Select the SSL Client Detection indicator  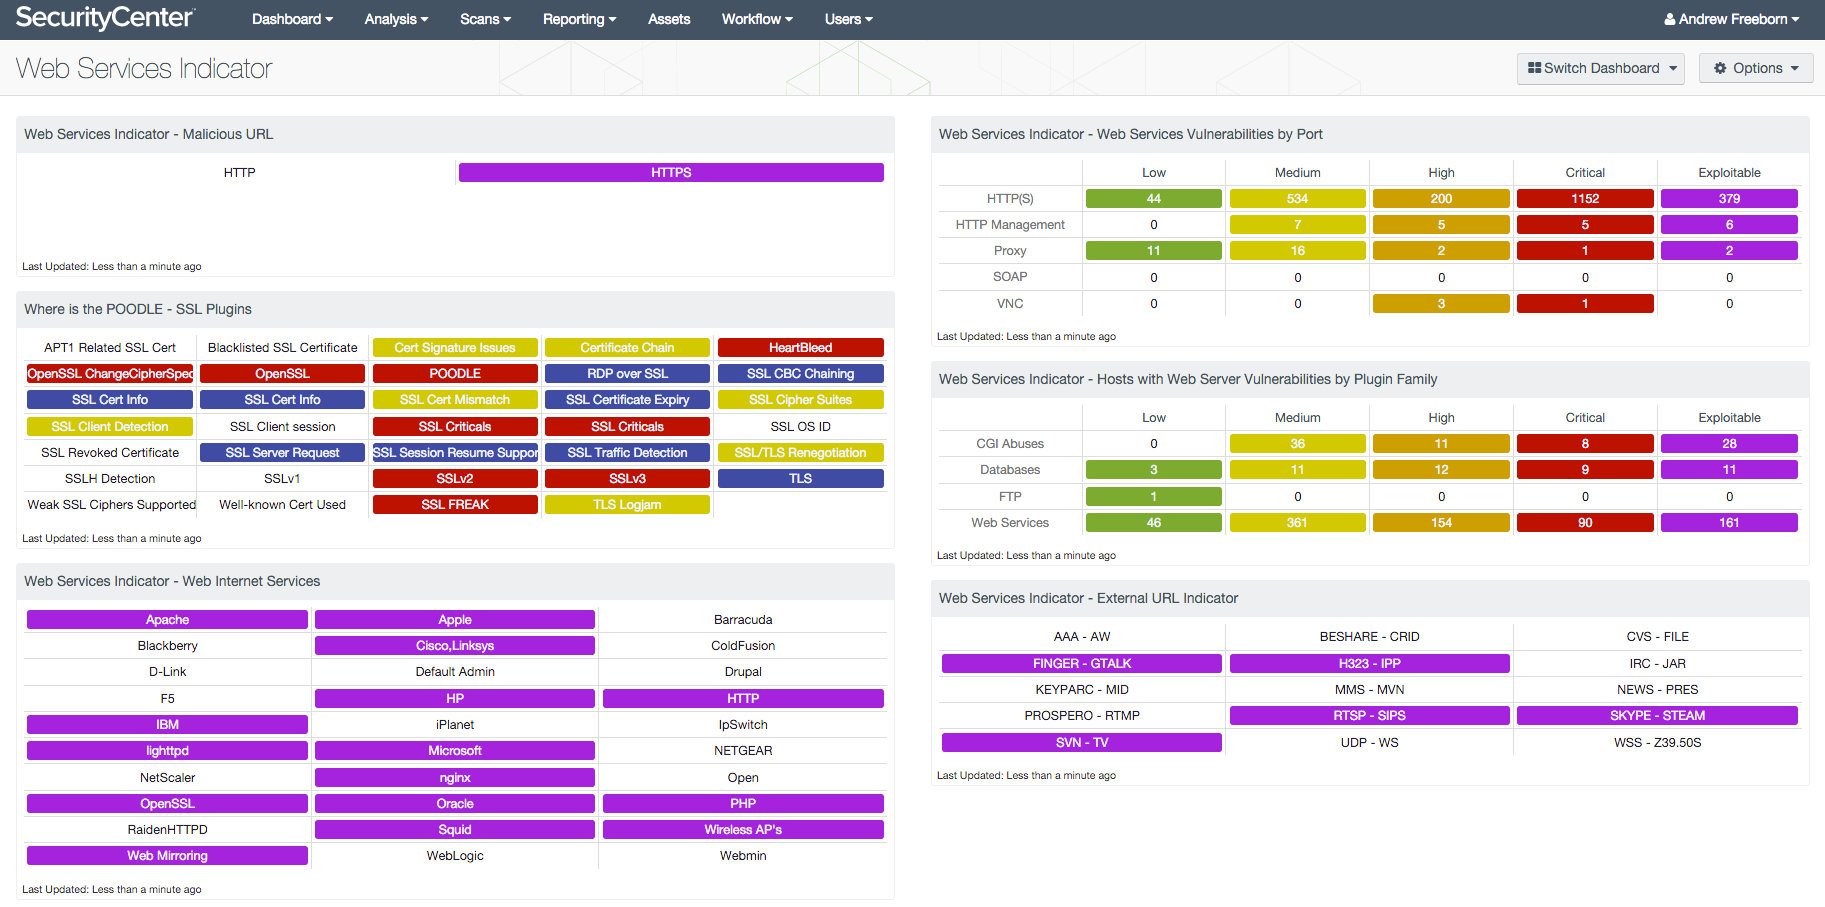point(110,427)
